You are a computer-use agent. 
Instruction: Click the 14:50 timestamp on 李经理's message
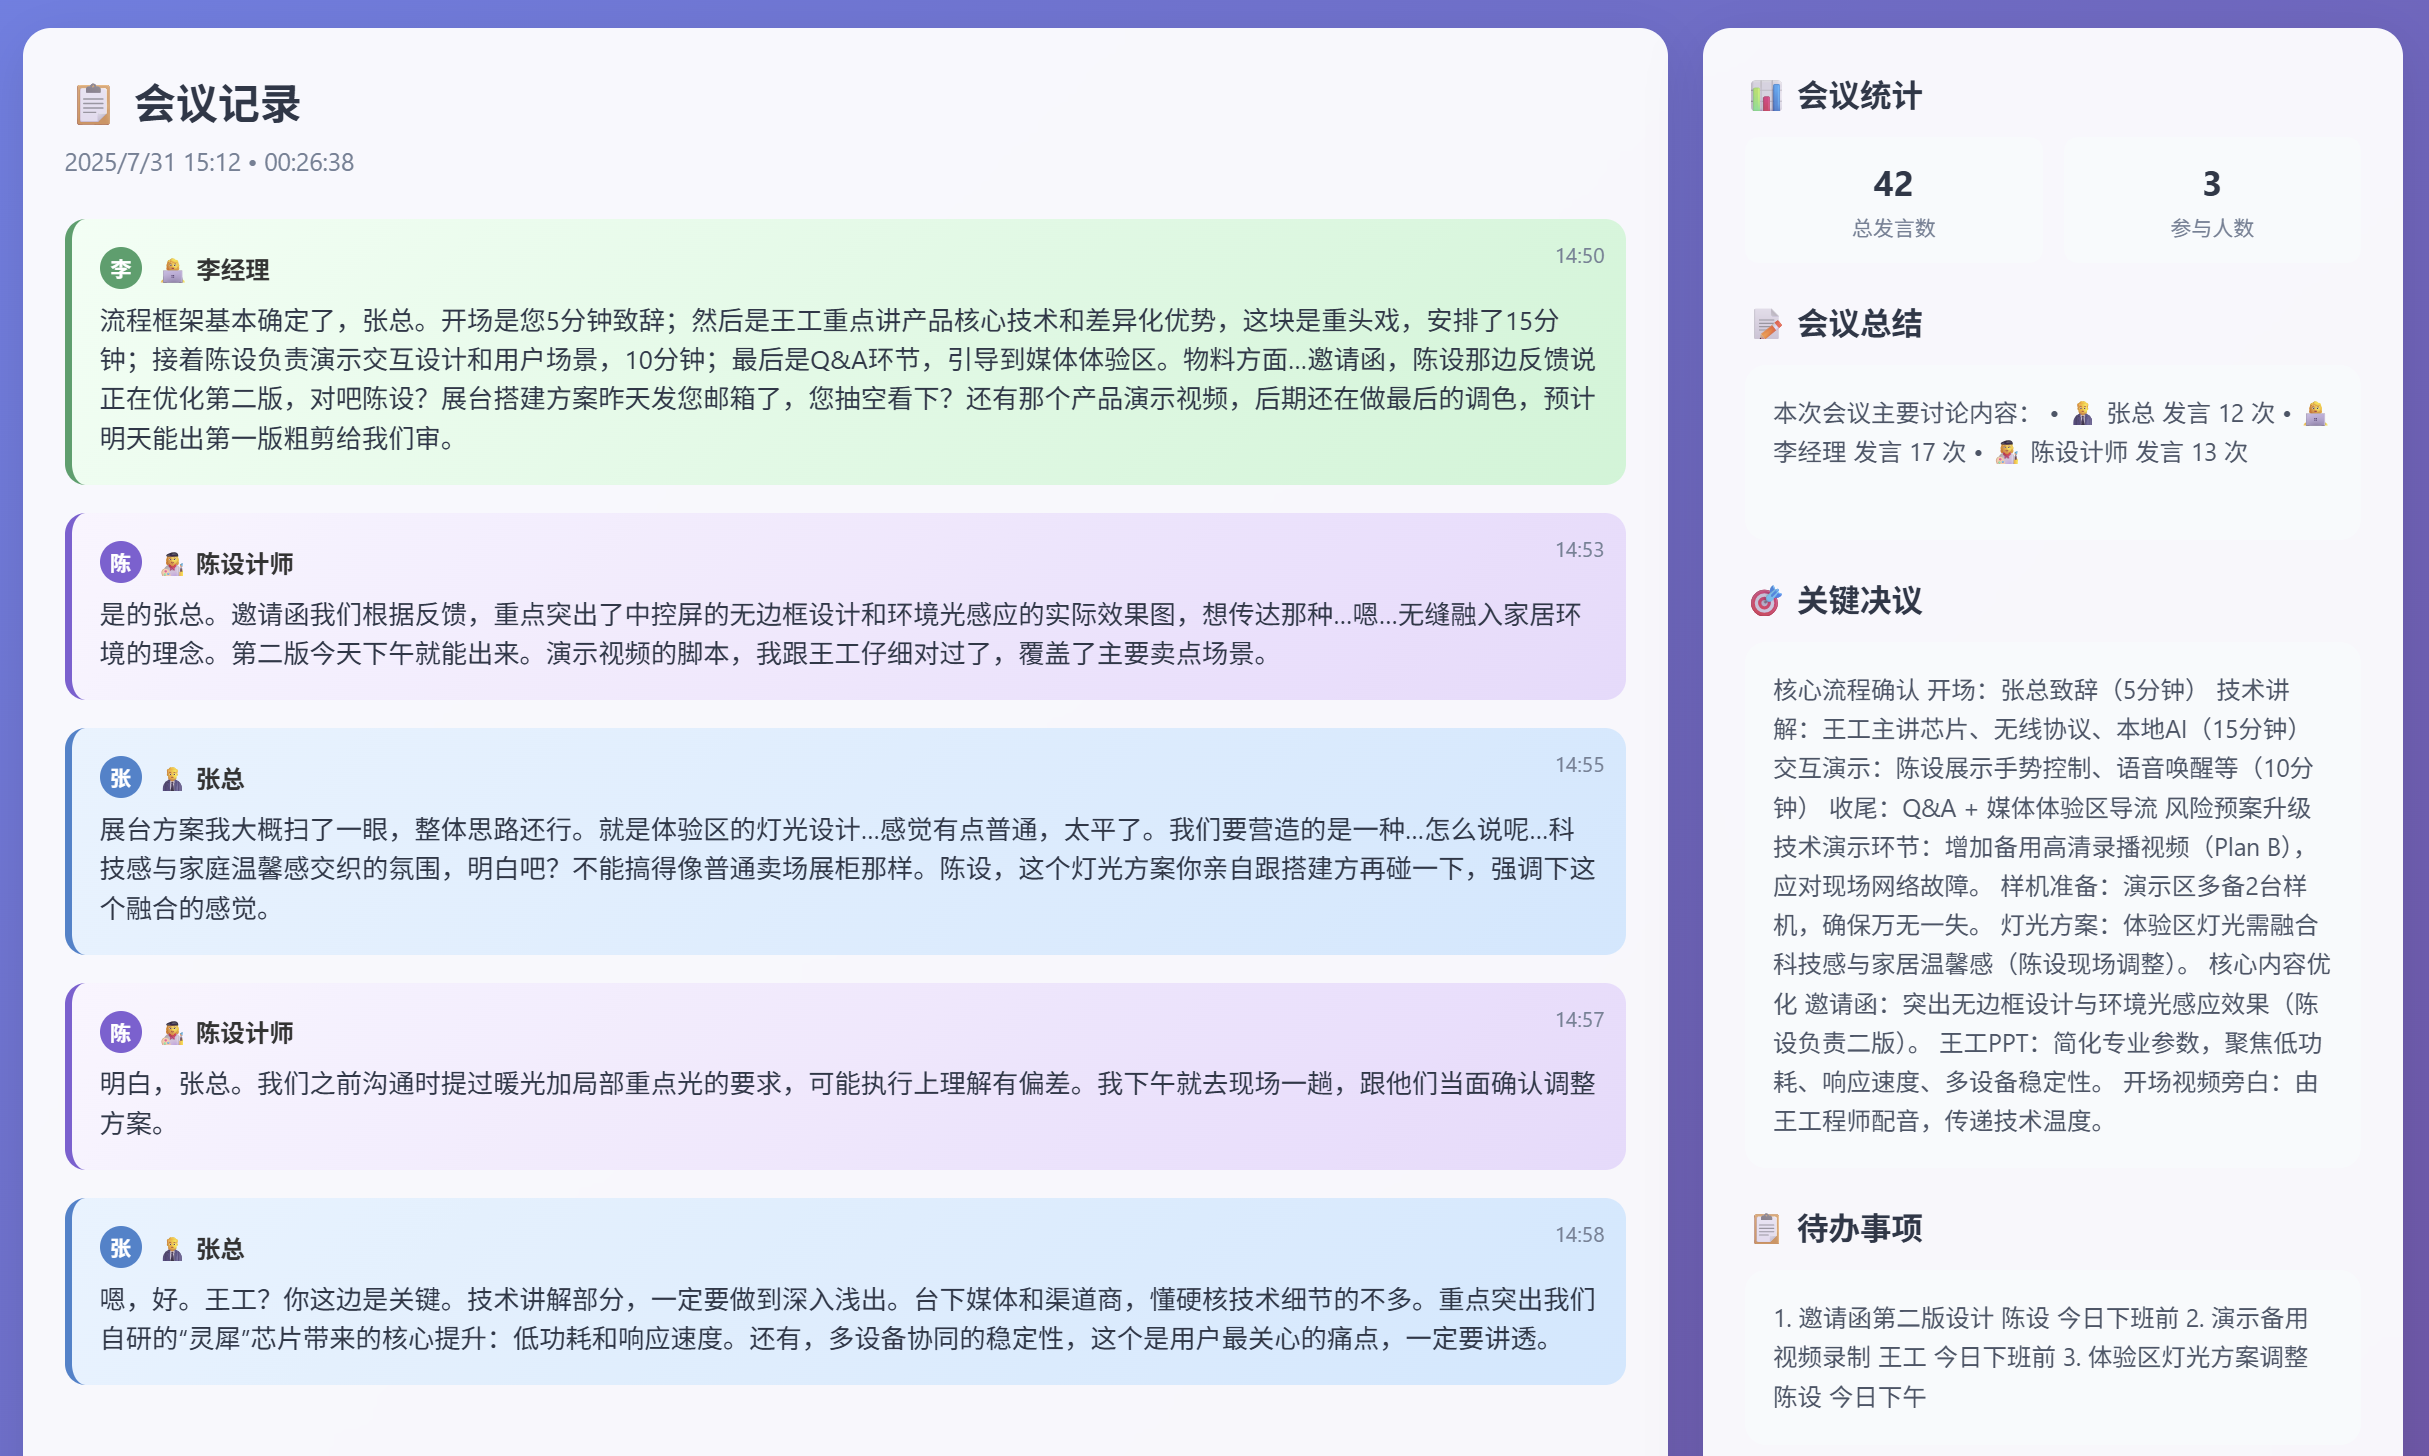click(1578, 256)
